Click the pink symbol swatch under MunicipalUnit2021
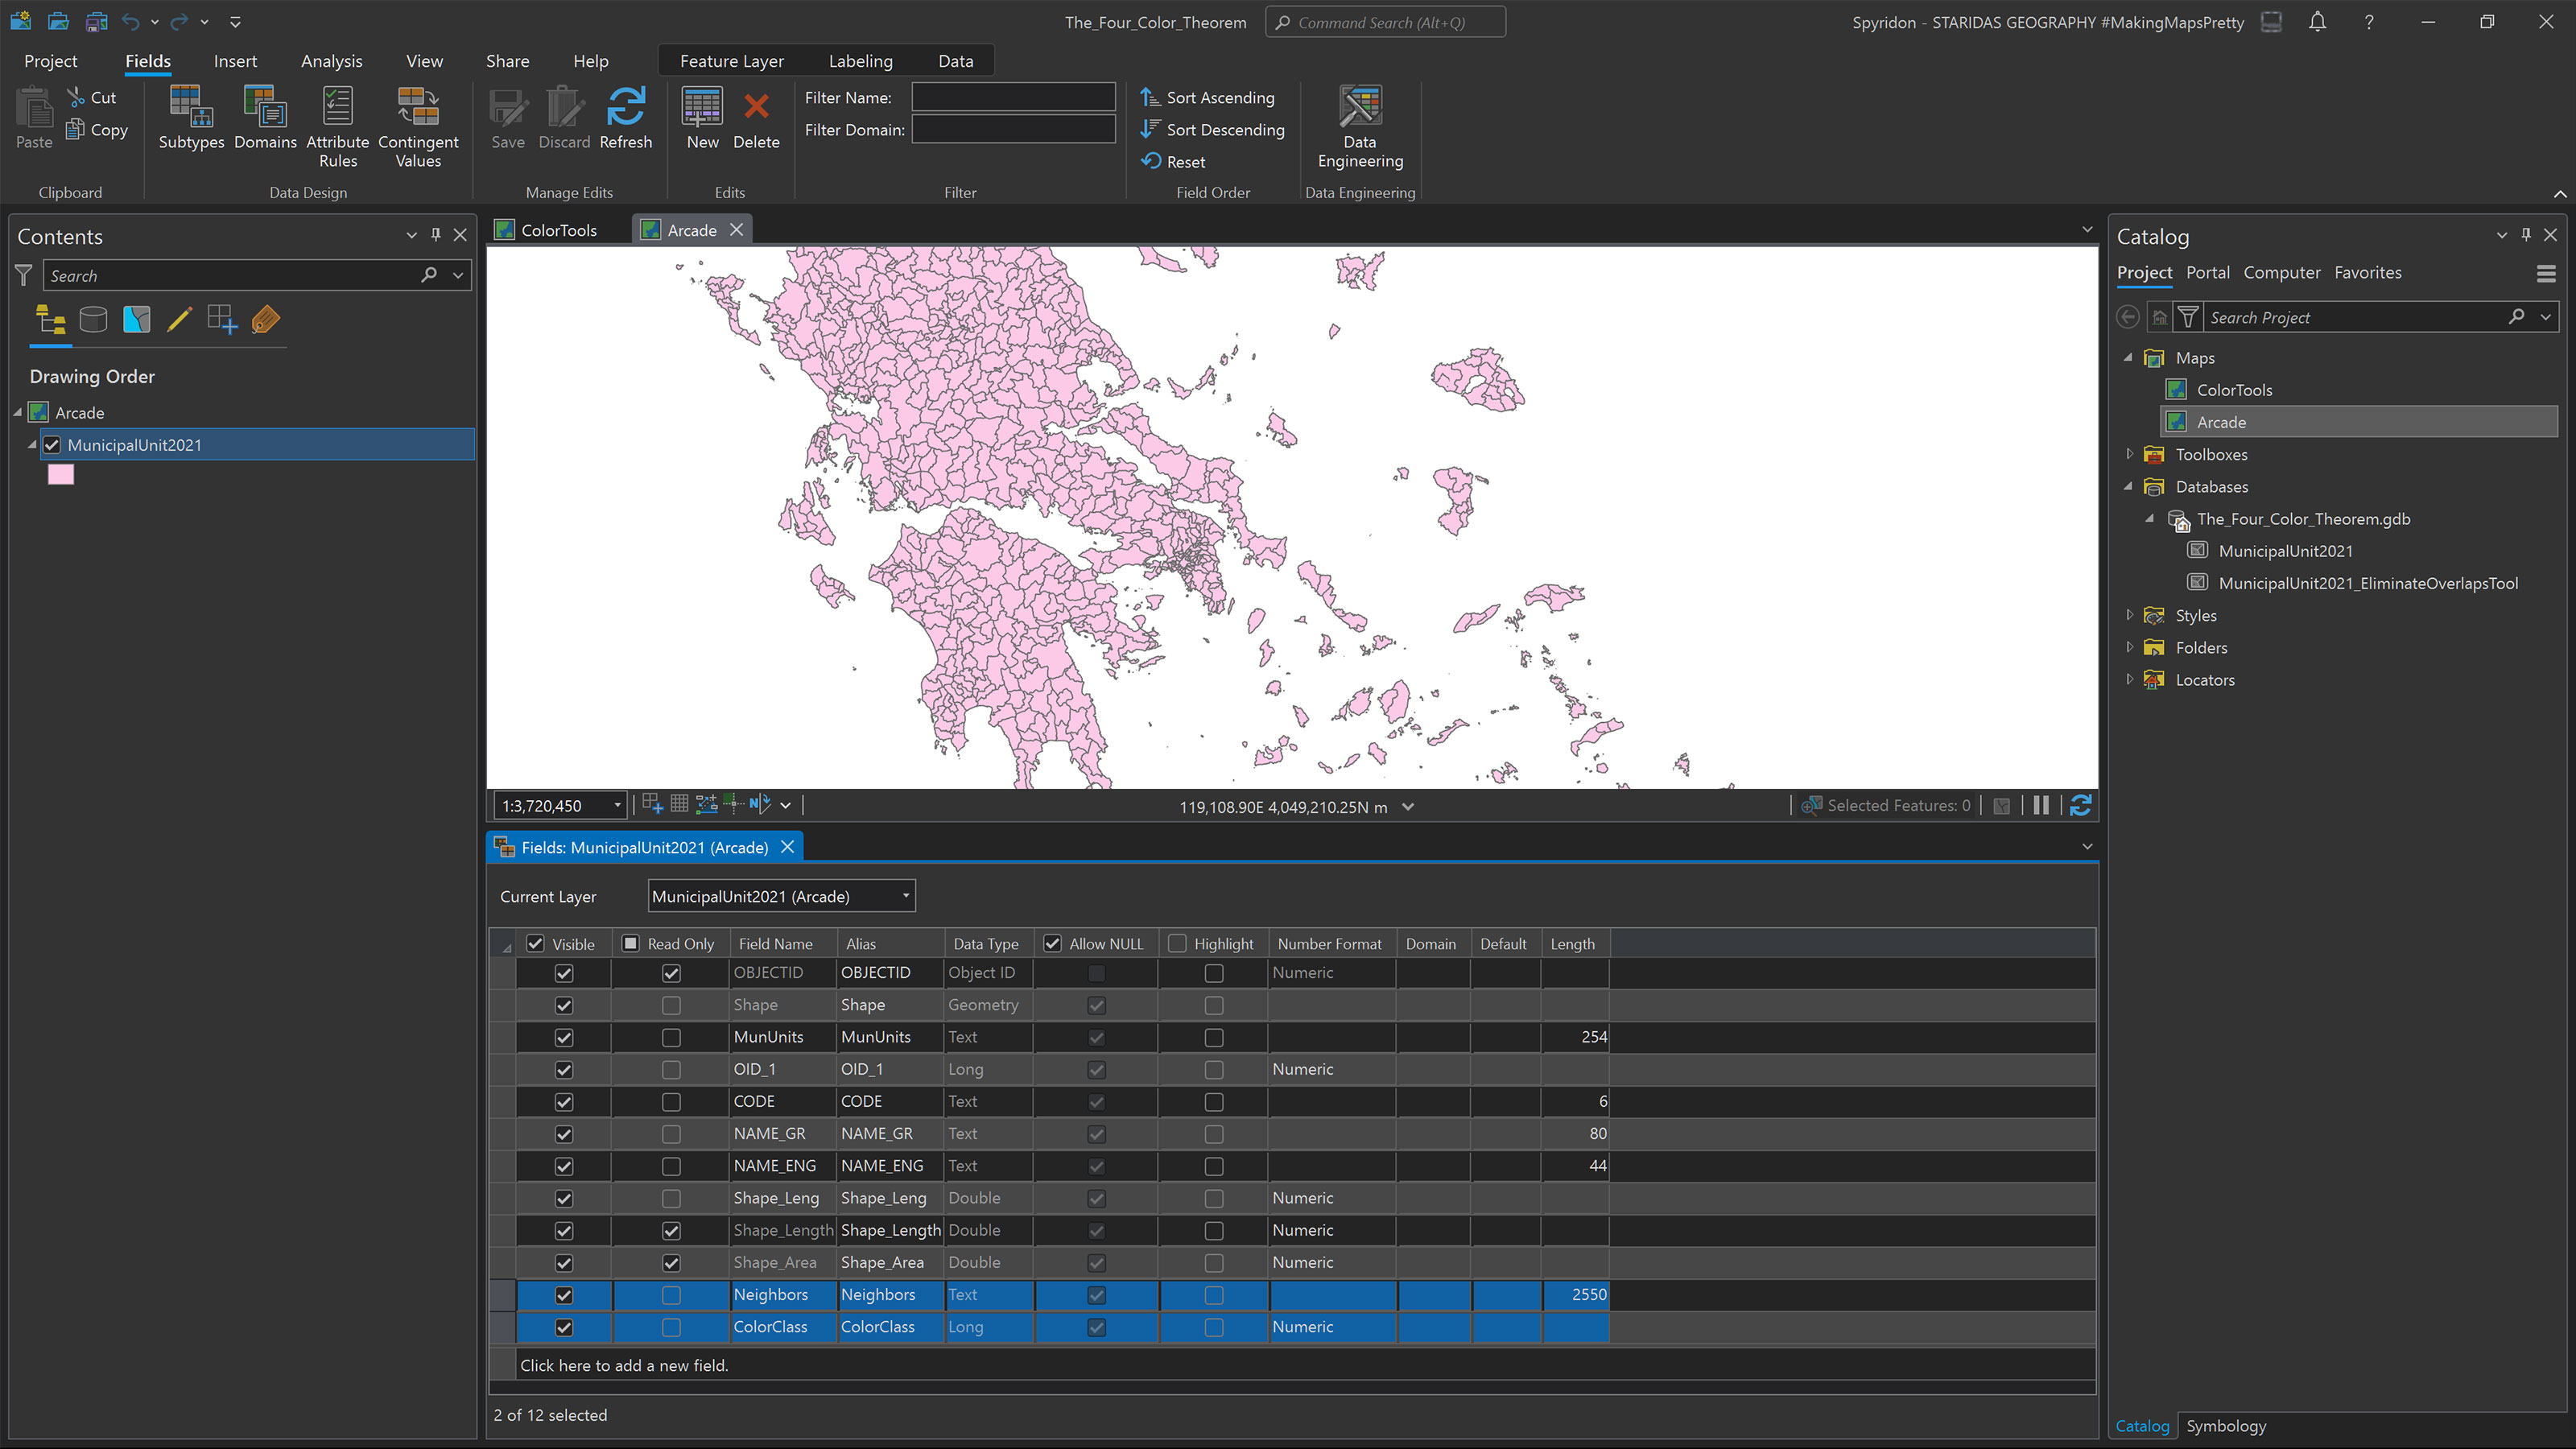 coord(60,474)
